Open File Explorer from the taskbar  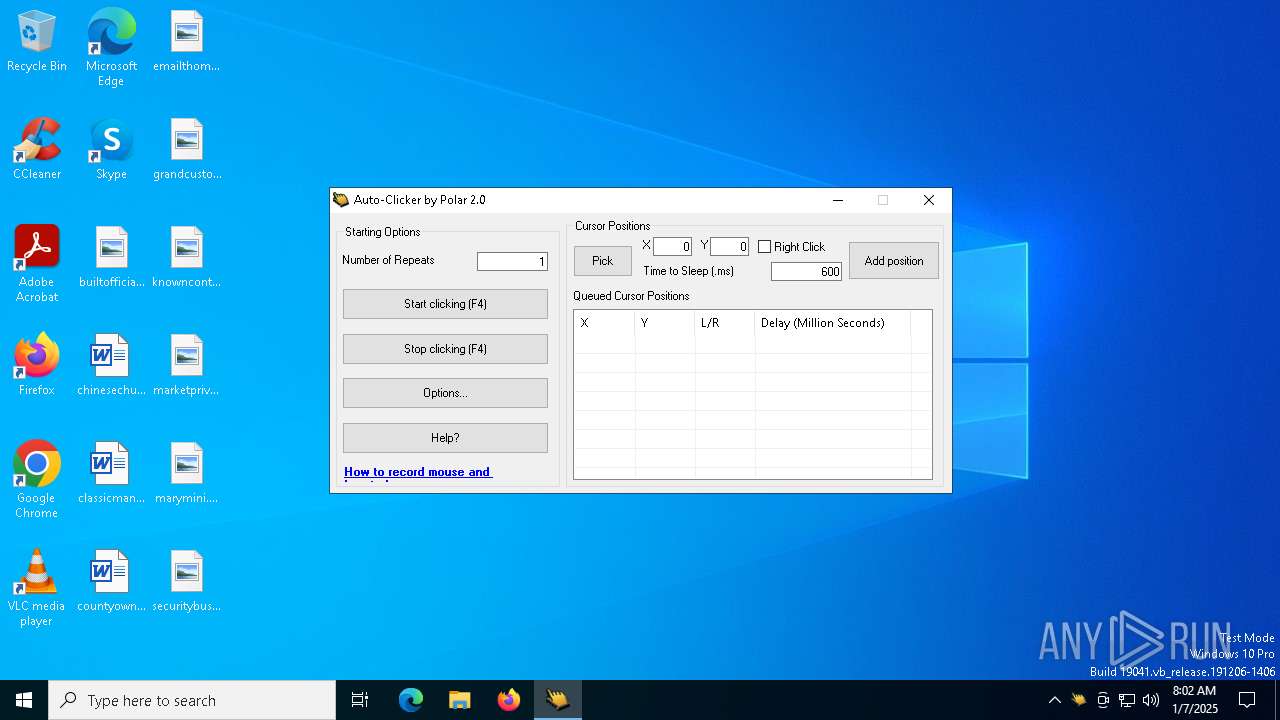460,700
